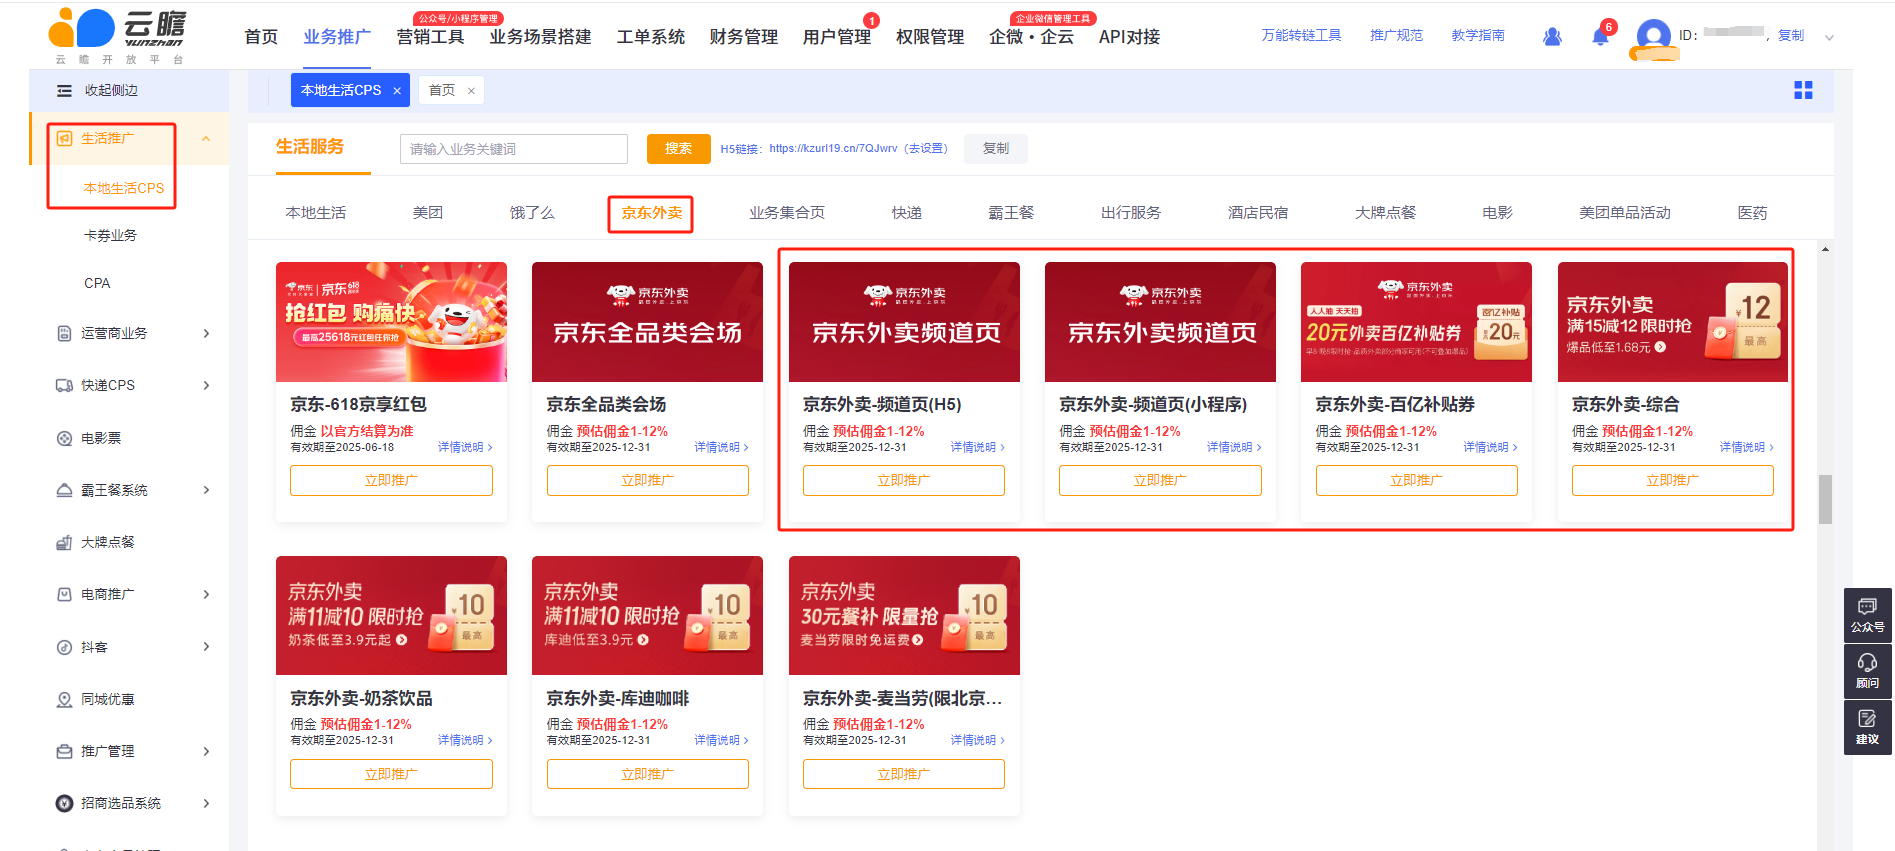
Task: Click the 生活推广 sidebar icon
Action: 64,138
